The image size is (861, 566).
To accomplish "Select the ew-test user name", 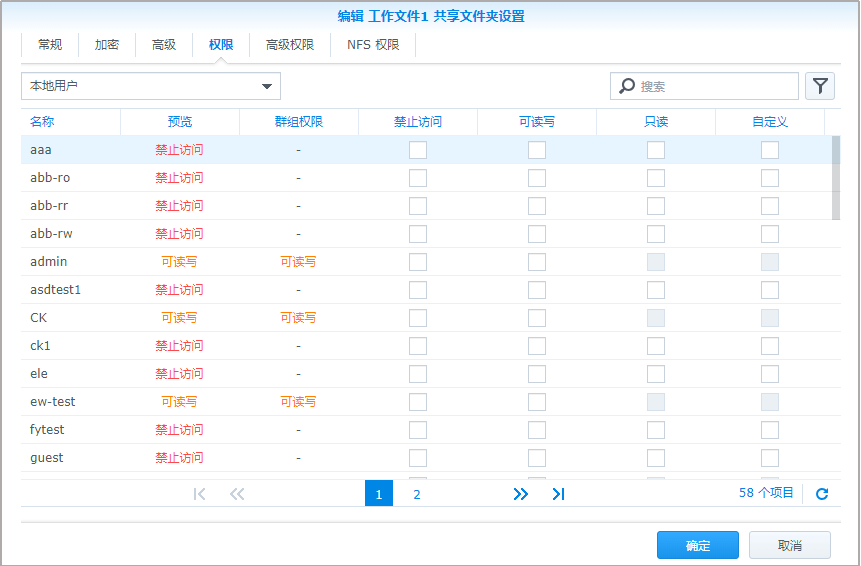I will [x=53, y=402].
